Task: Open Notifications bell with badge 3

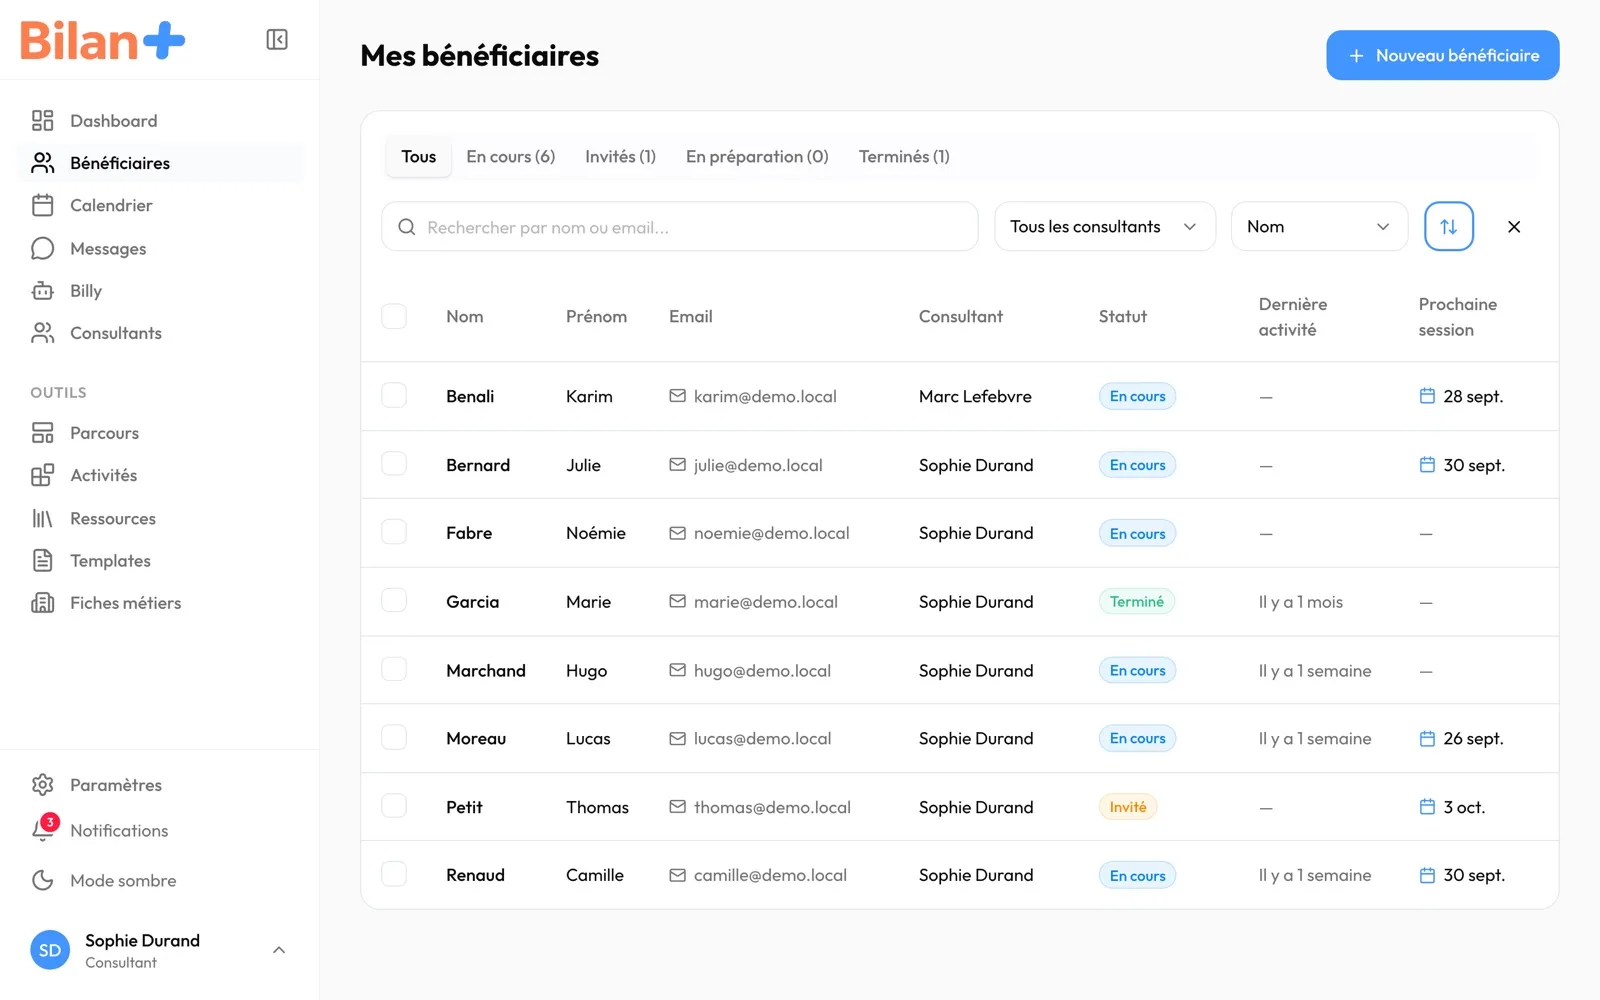Action: (44, 828)
